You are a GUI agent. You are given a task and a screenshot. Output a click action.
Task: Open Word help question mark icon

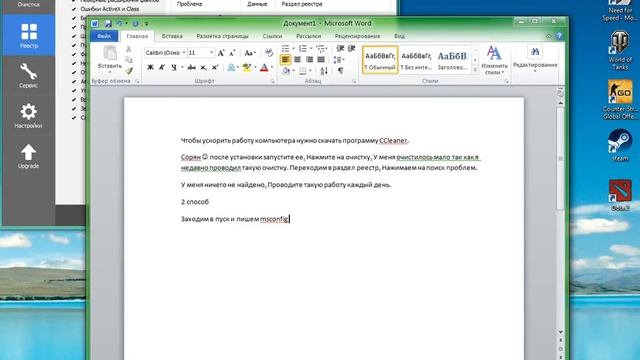click(x=559, y=36)
